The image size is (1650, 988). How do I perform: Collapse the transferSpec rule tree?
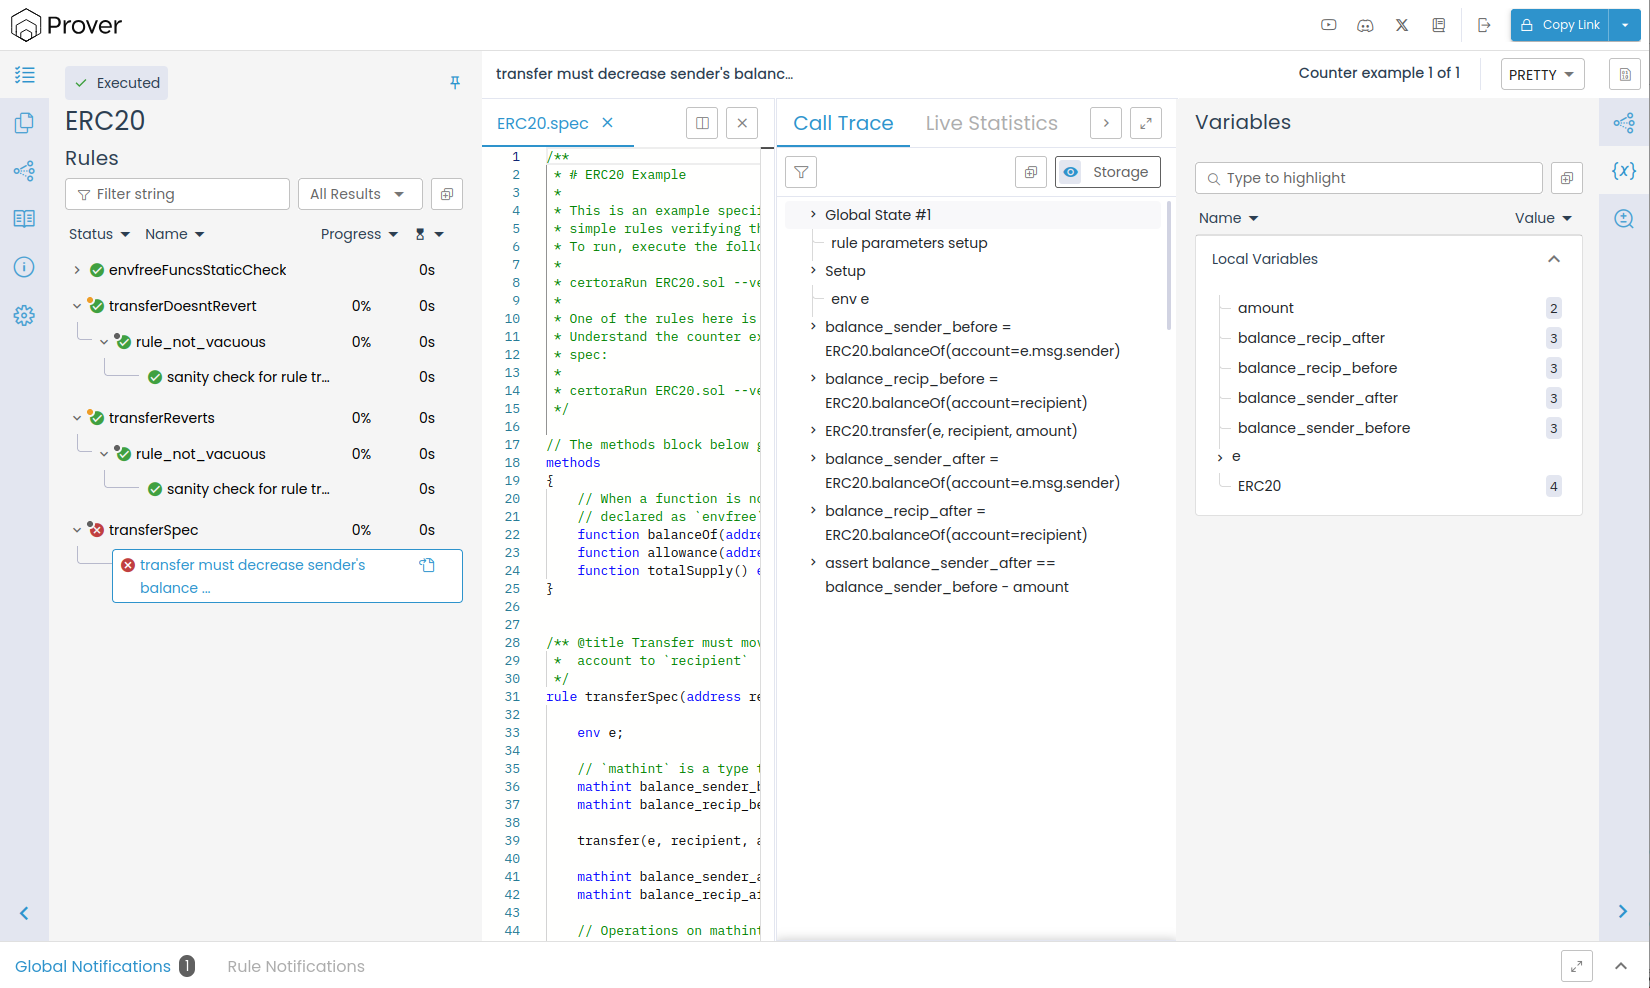pyautogui.click(x=77, y=530)
